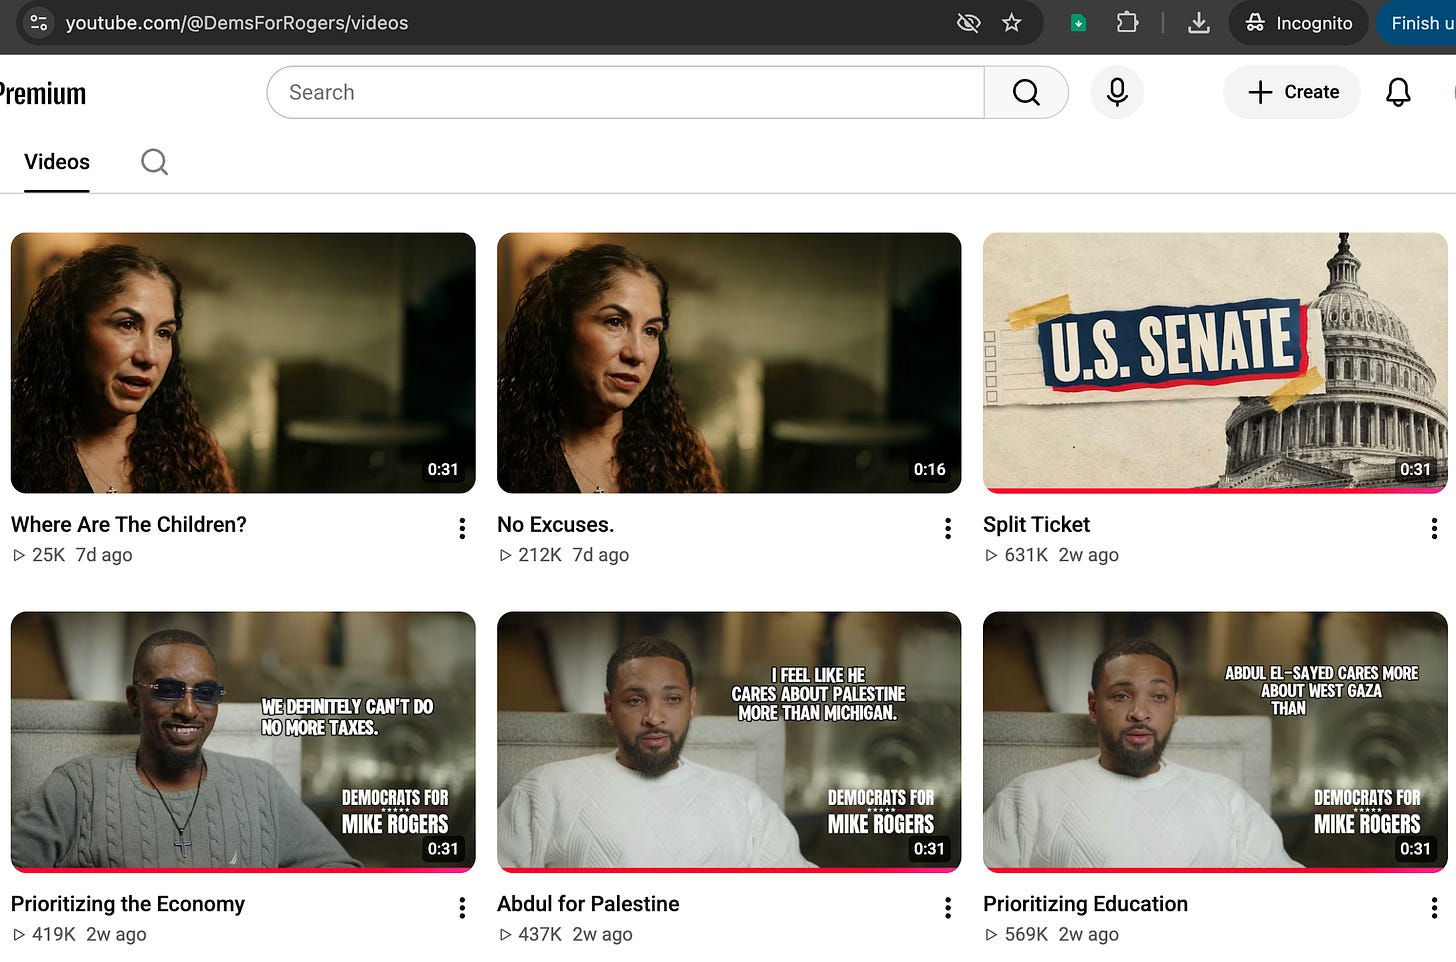Click the YouTube Premium logo
Viewport: 1456px width, 962px height.
tap(42, 93)
